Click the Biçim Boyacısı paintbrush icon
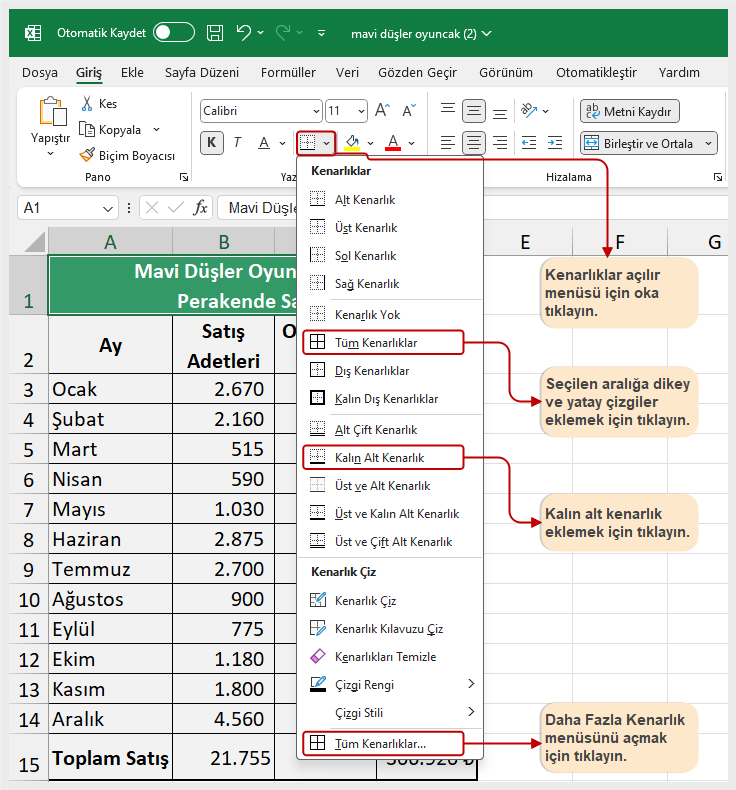The image size is (736, 790). tap(87, 155)
